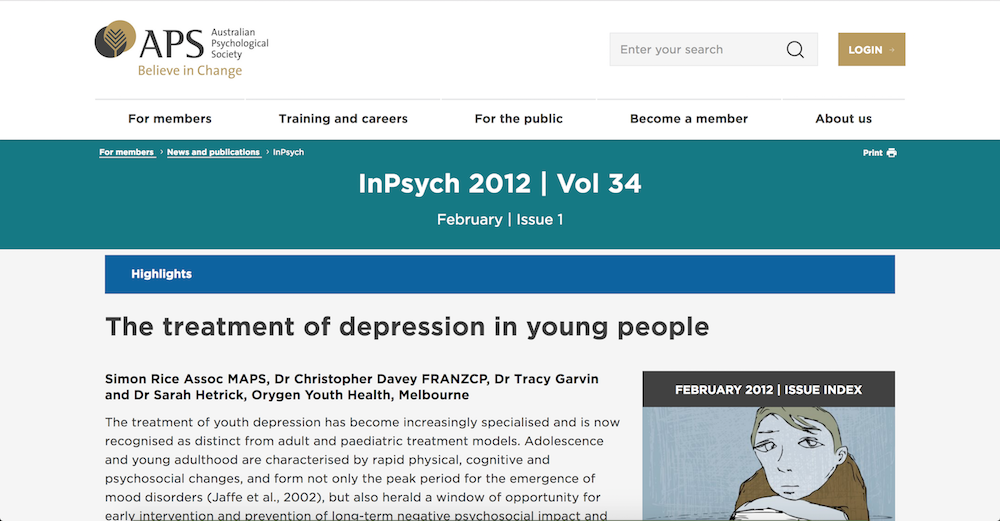This screenshot has height=521, width=1000.
Task: Open the 'For members' main navigation menu
Action: coord(170,119)
